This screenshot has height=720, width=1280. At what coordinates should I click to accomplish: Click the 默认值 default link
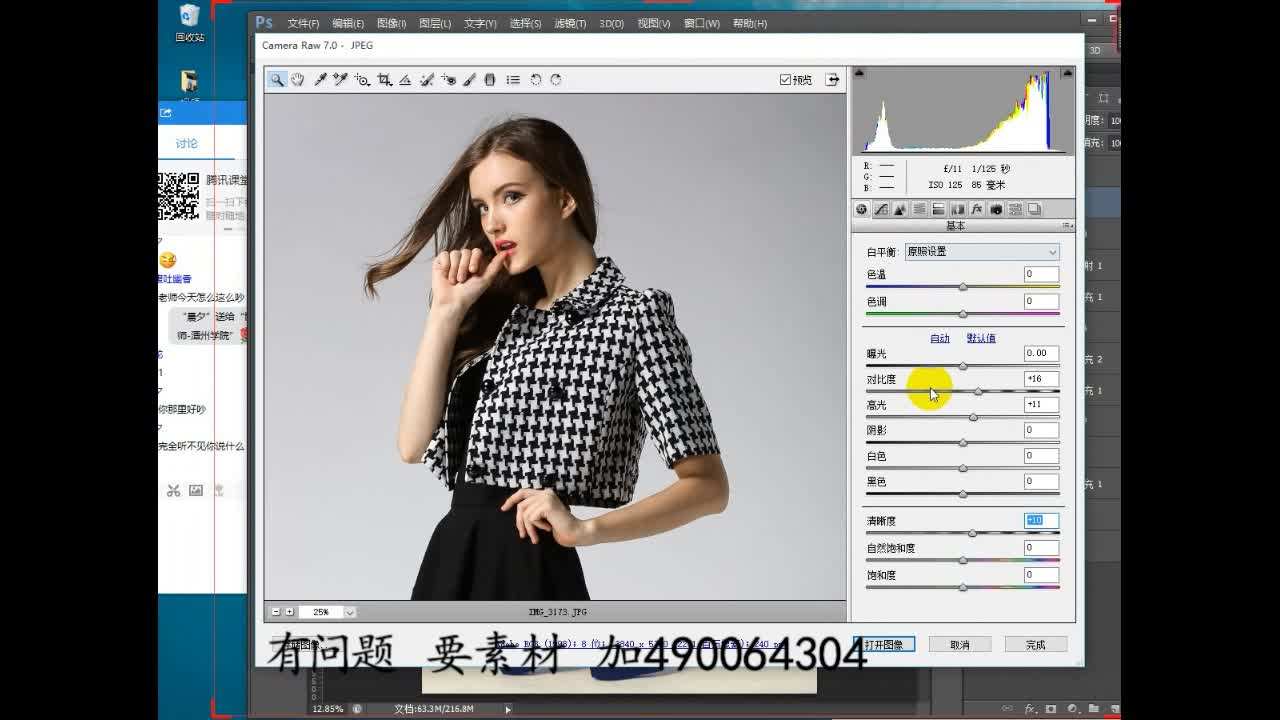tap(981, 338)
